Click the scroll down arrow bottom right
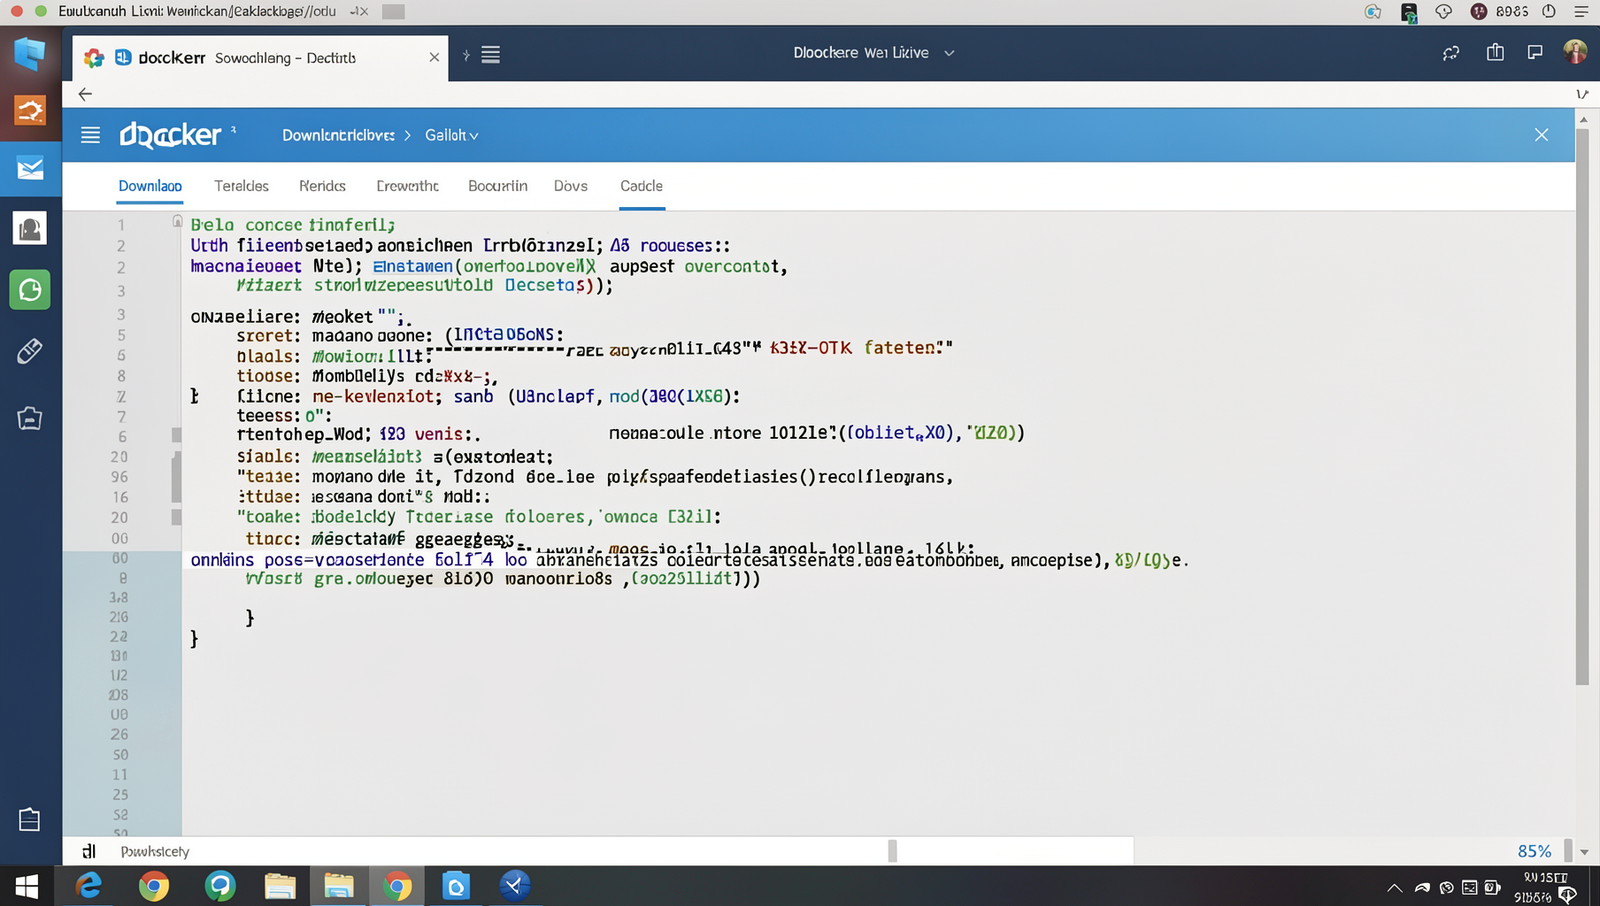This screenshot has height=906, width=1600. pyautogui.click(x=1584, y=852)
